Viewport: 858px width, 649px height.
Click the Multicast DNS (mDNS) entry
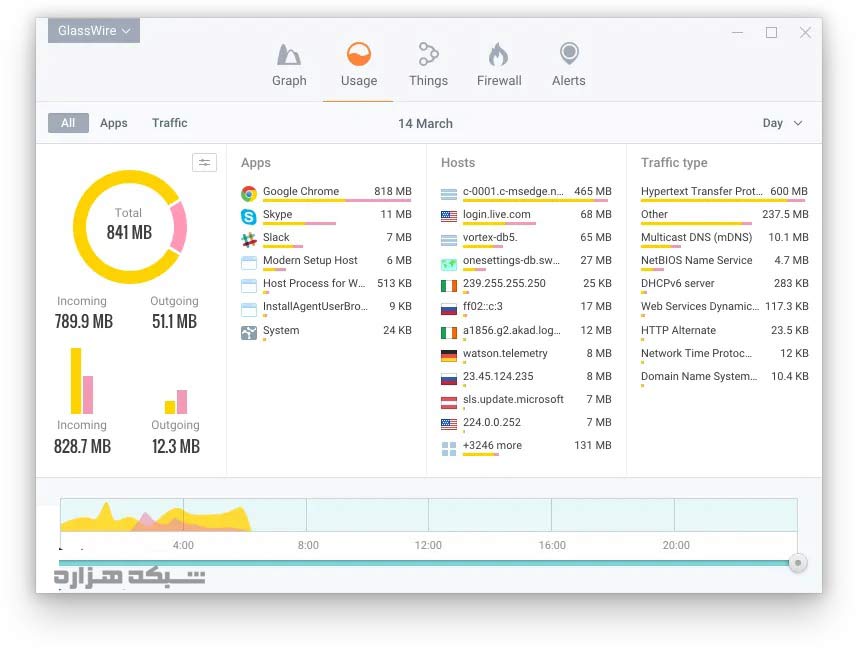(x=697, y=237)
